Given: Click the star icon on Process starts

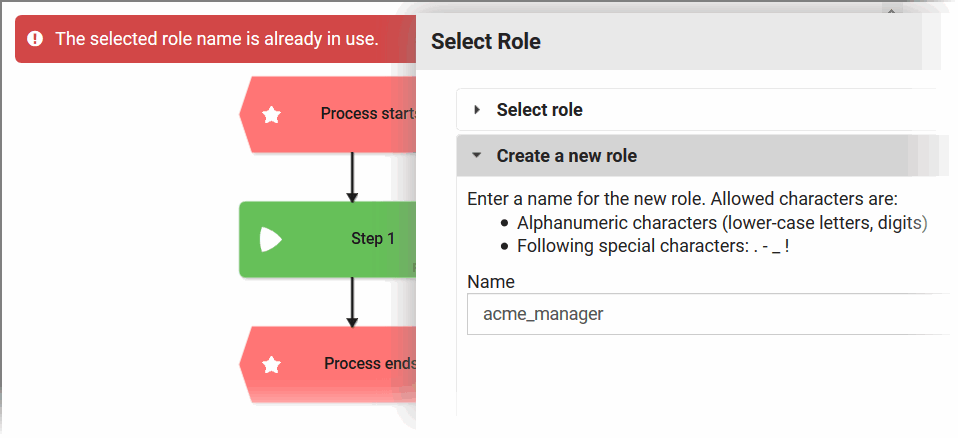Looking at the screenshot, I should 271,115.
